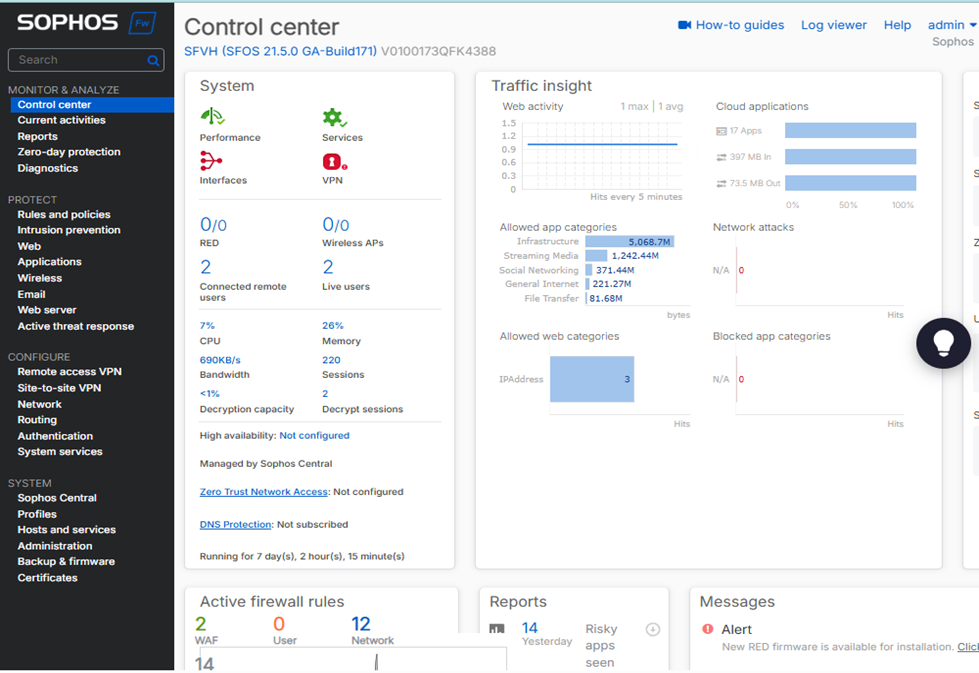
Task: Click the DNS Protection link
Action: [235, 524]
